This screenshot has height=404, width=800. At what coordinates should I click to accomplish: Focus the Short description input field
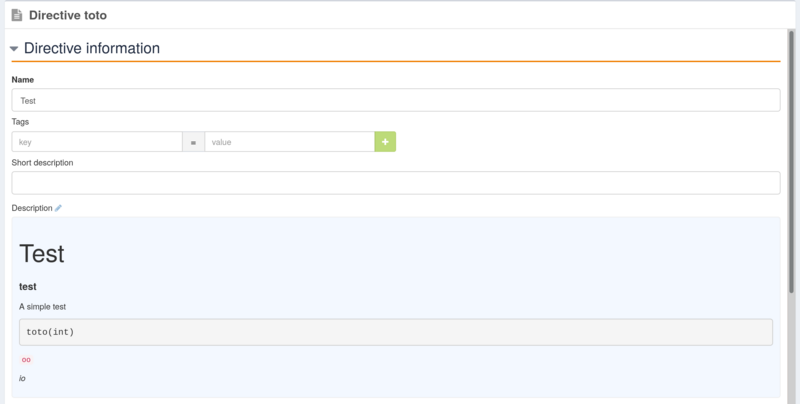396,183
